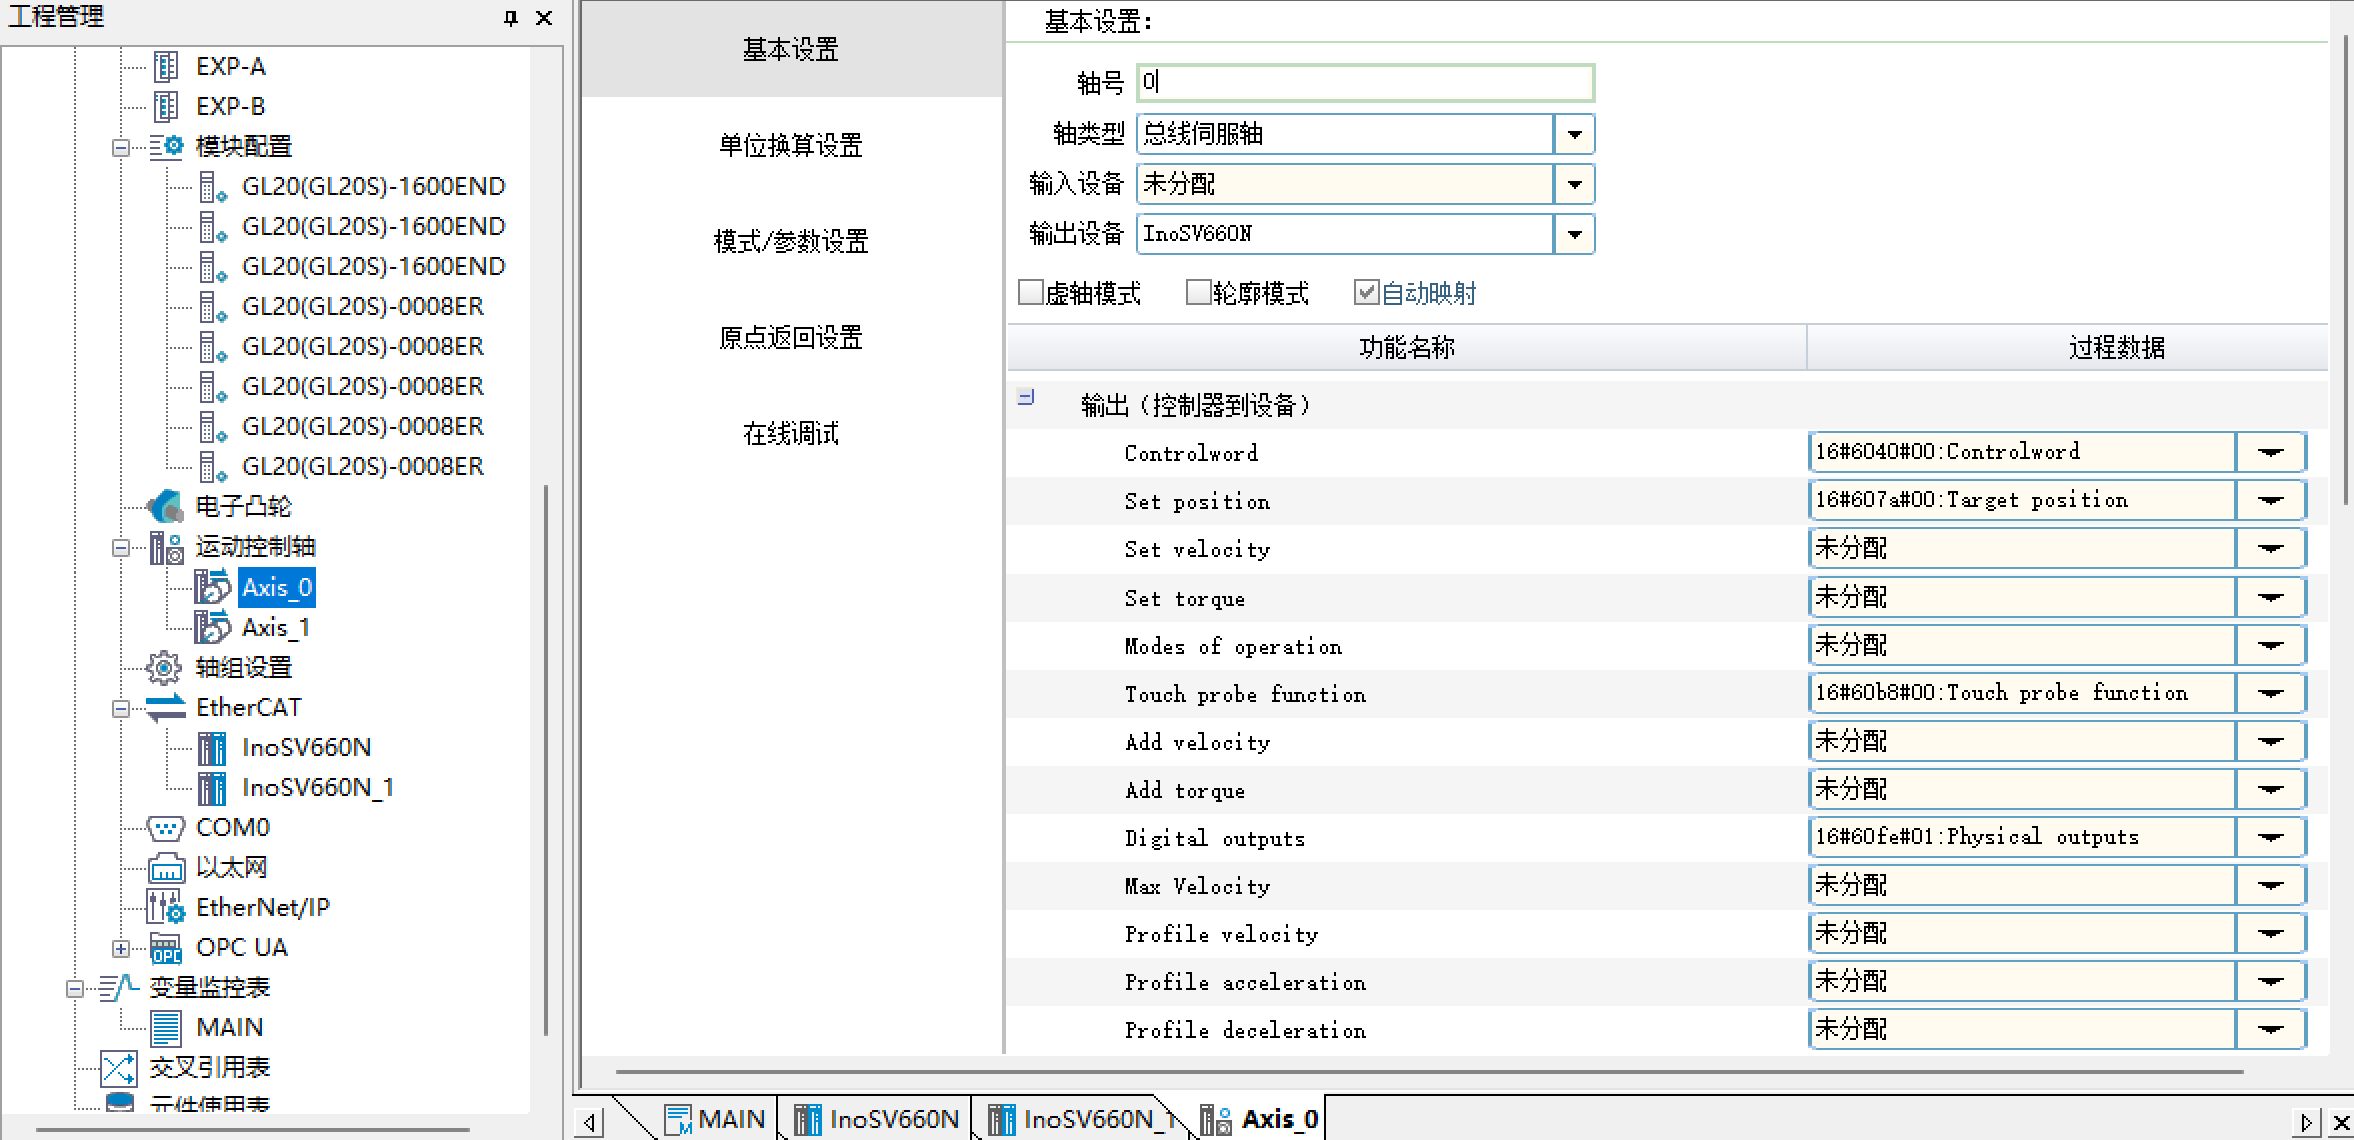Open the 单位换算设置 settings page
The height and width of the screenshot is (1140, 2354).
(x=790, y=146)
